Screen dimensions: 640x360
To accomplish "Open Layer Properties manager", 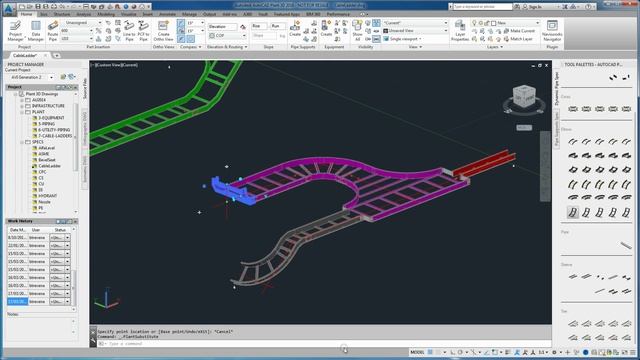I will tap(460, 31).
